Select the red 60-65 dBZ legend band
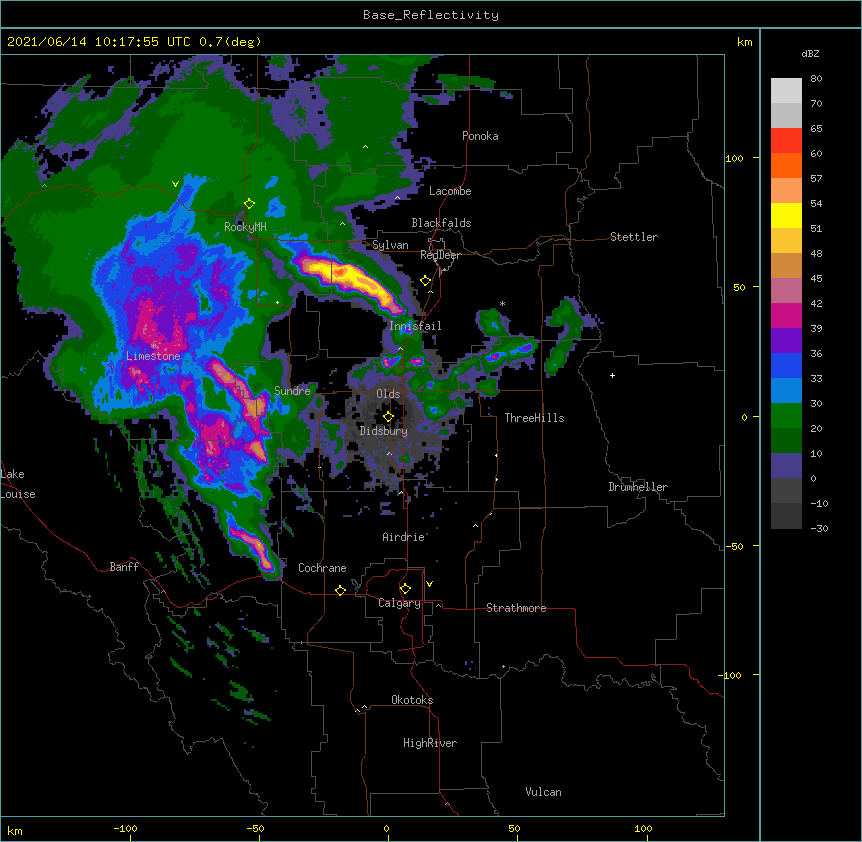The height and width of the screenshot is (842, 862). point(786,141)
